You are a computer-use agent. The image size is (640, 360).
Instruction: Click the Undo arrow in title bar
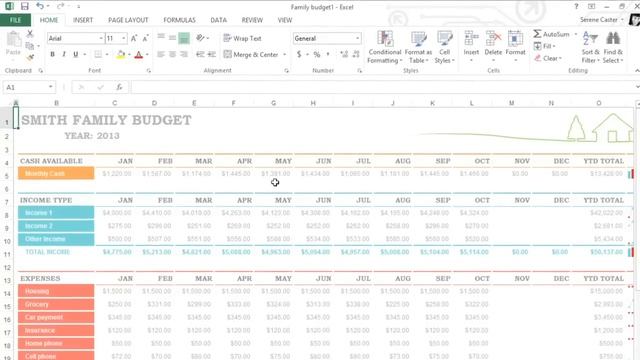point(40,6)
